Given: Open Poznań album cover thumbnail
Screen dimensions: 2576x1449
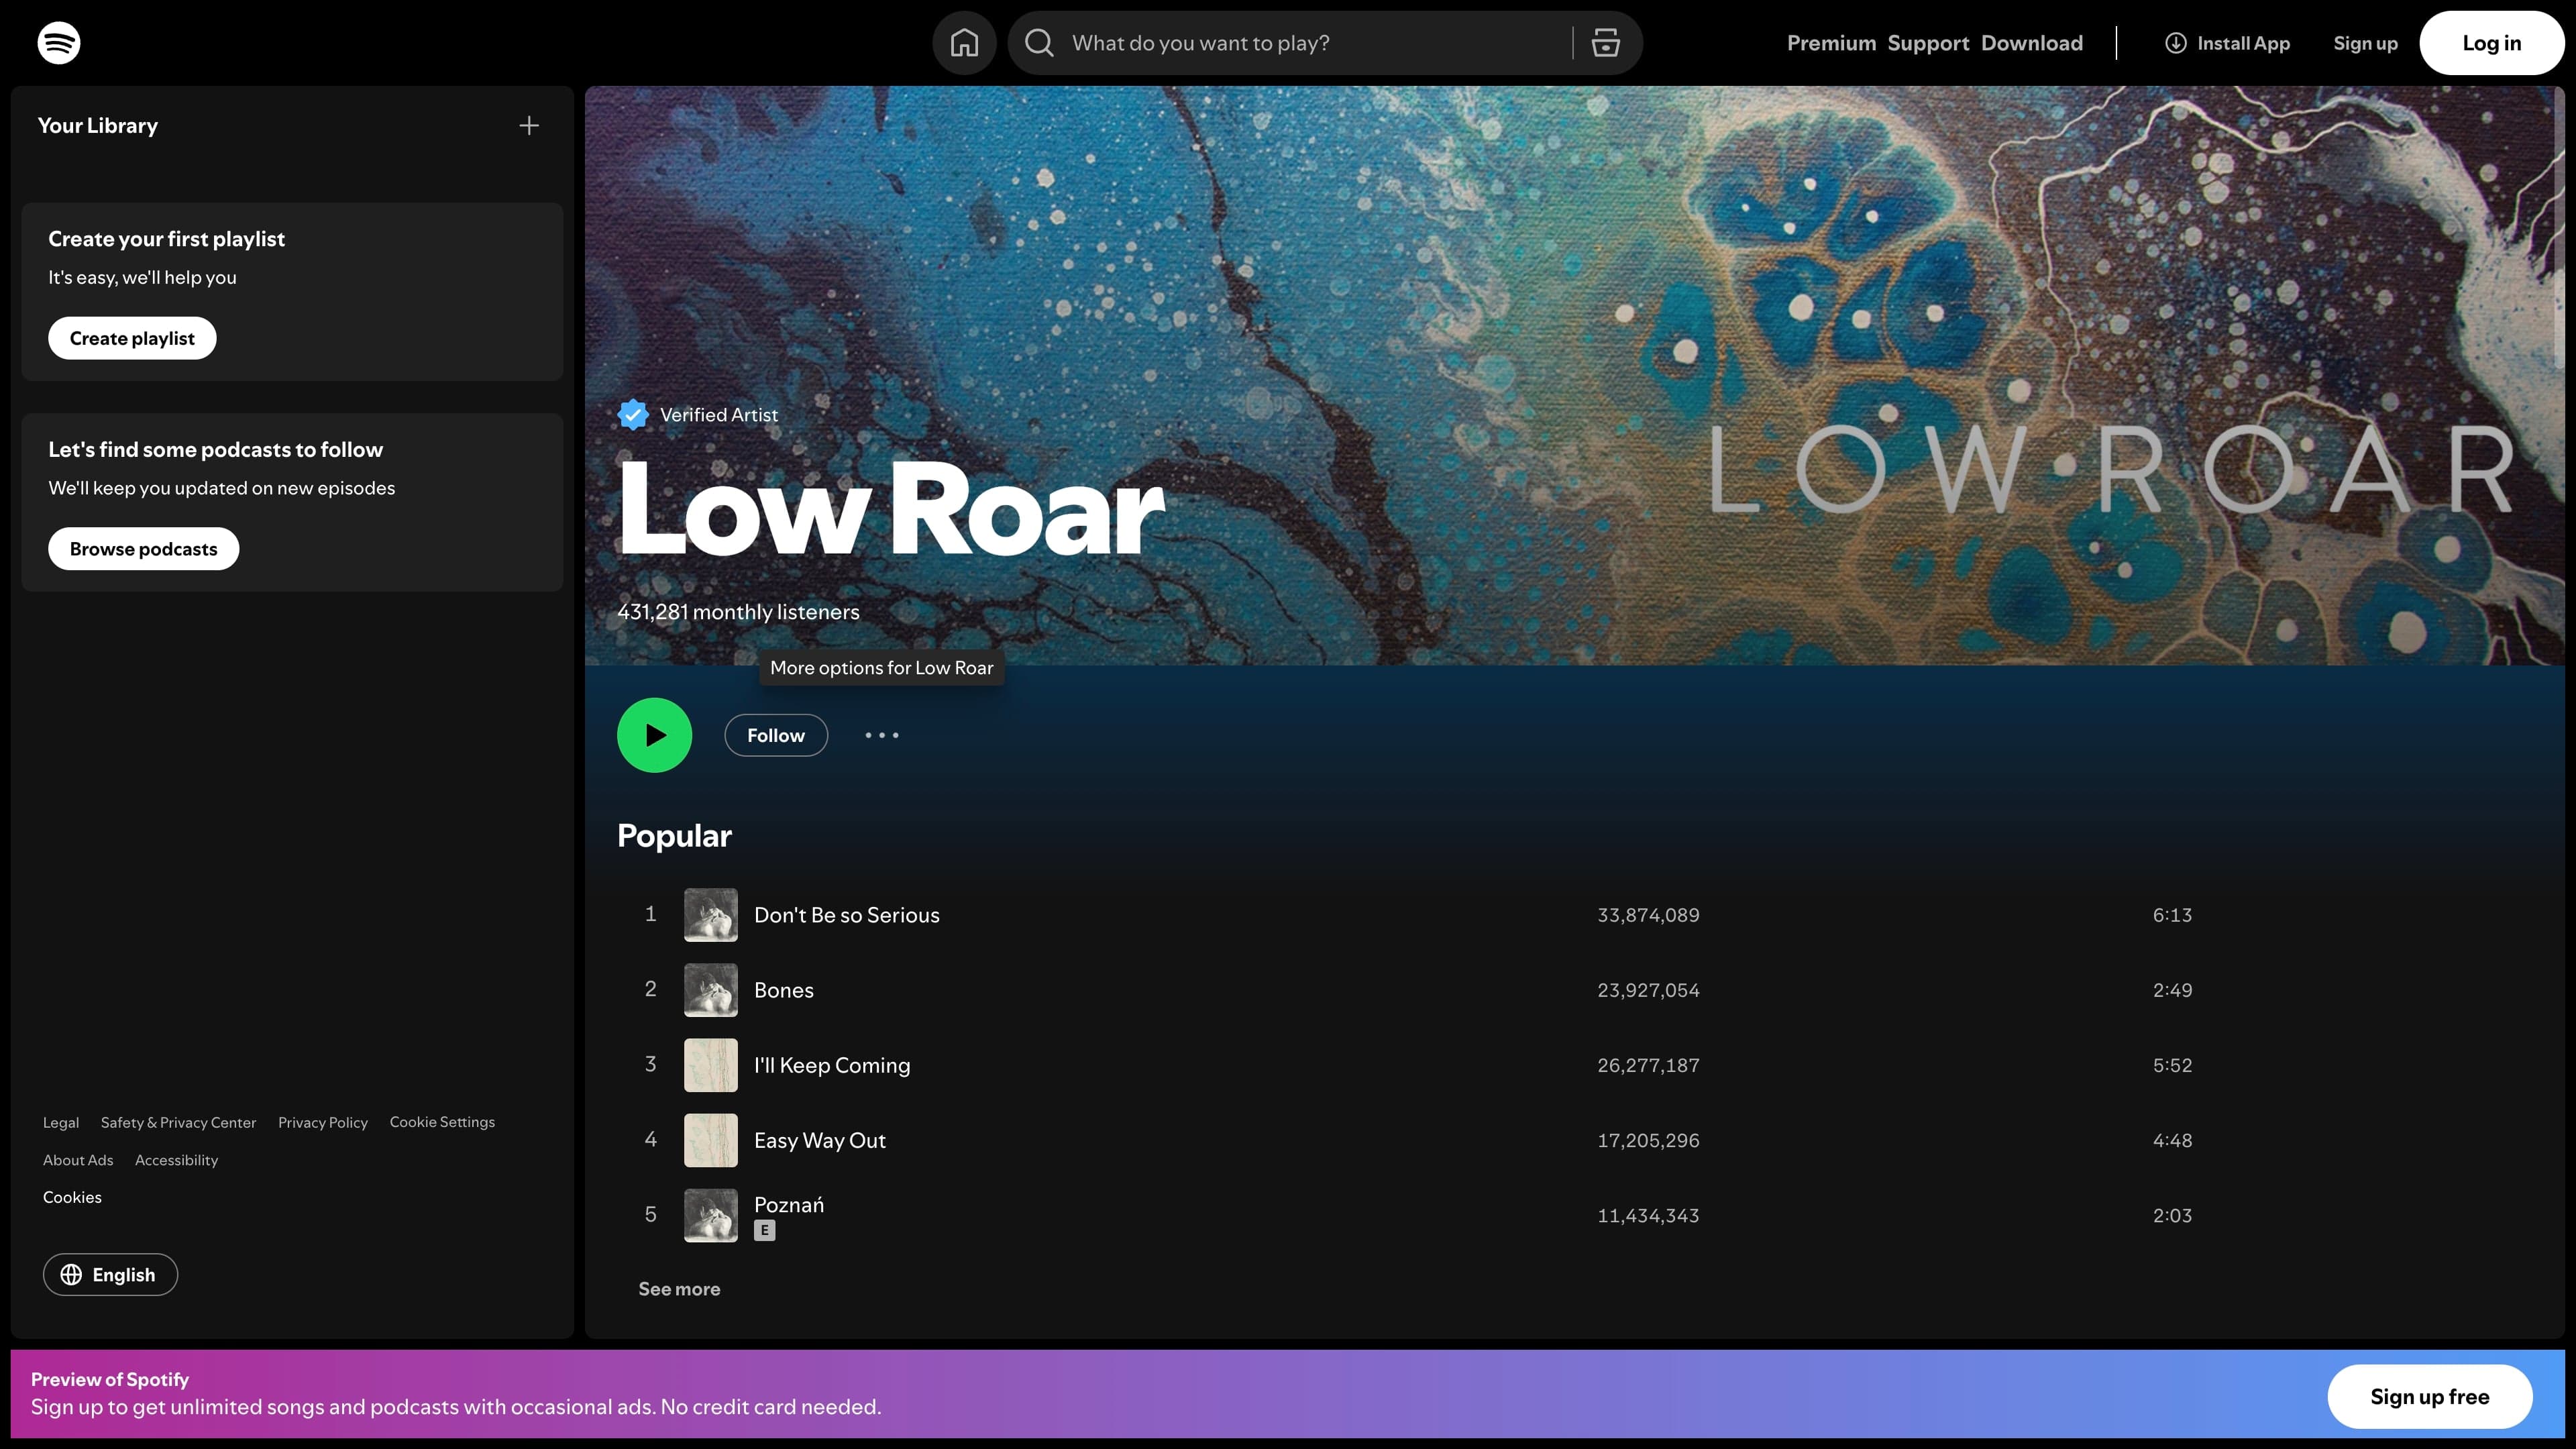Looking at the screenshot, I should (x=710, y=1214).
